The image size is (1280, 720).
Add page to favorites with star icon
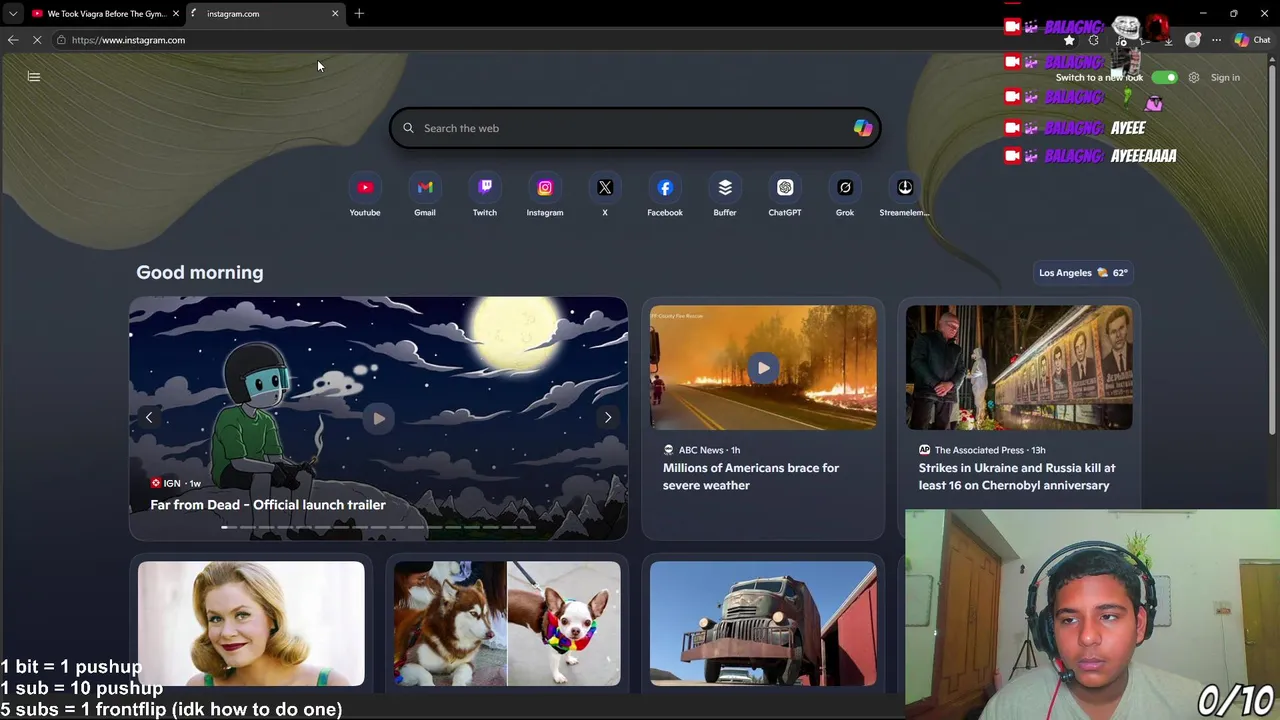tap(1069, 40)
